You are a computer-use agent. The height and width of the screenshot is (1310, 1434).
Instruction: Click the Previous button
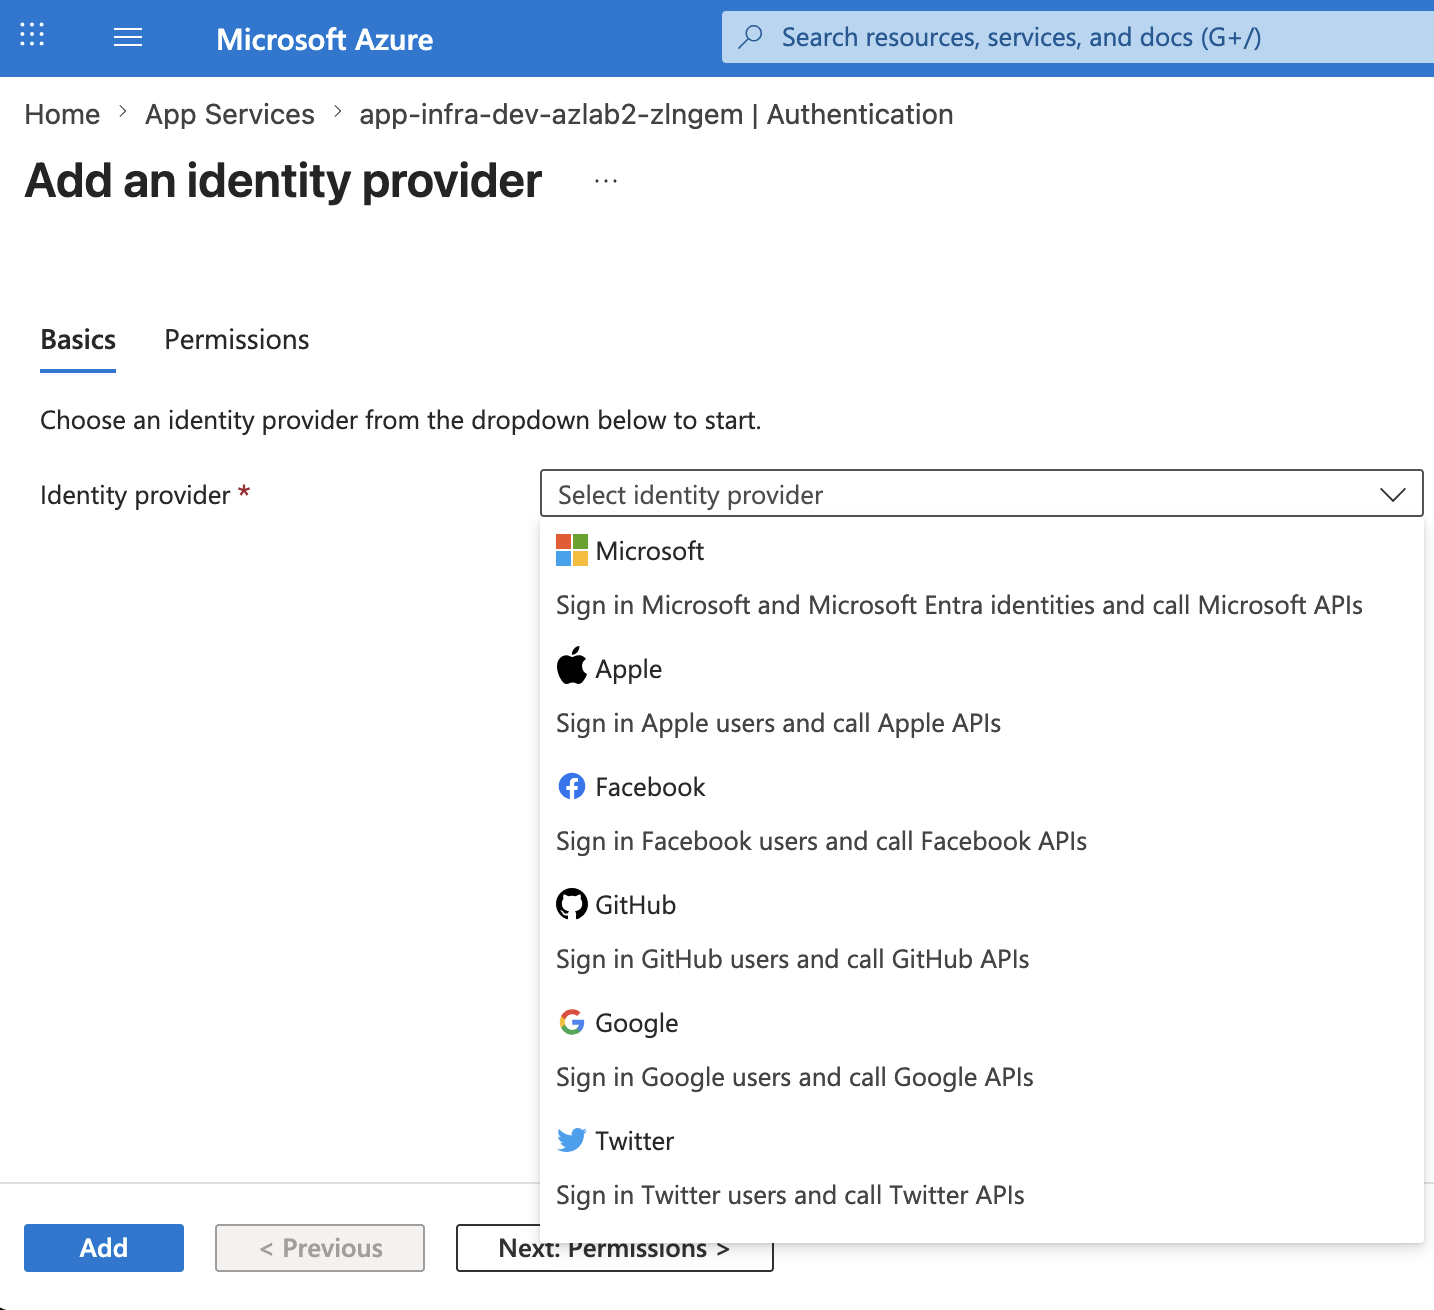(x=320, y=1248)
